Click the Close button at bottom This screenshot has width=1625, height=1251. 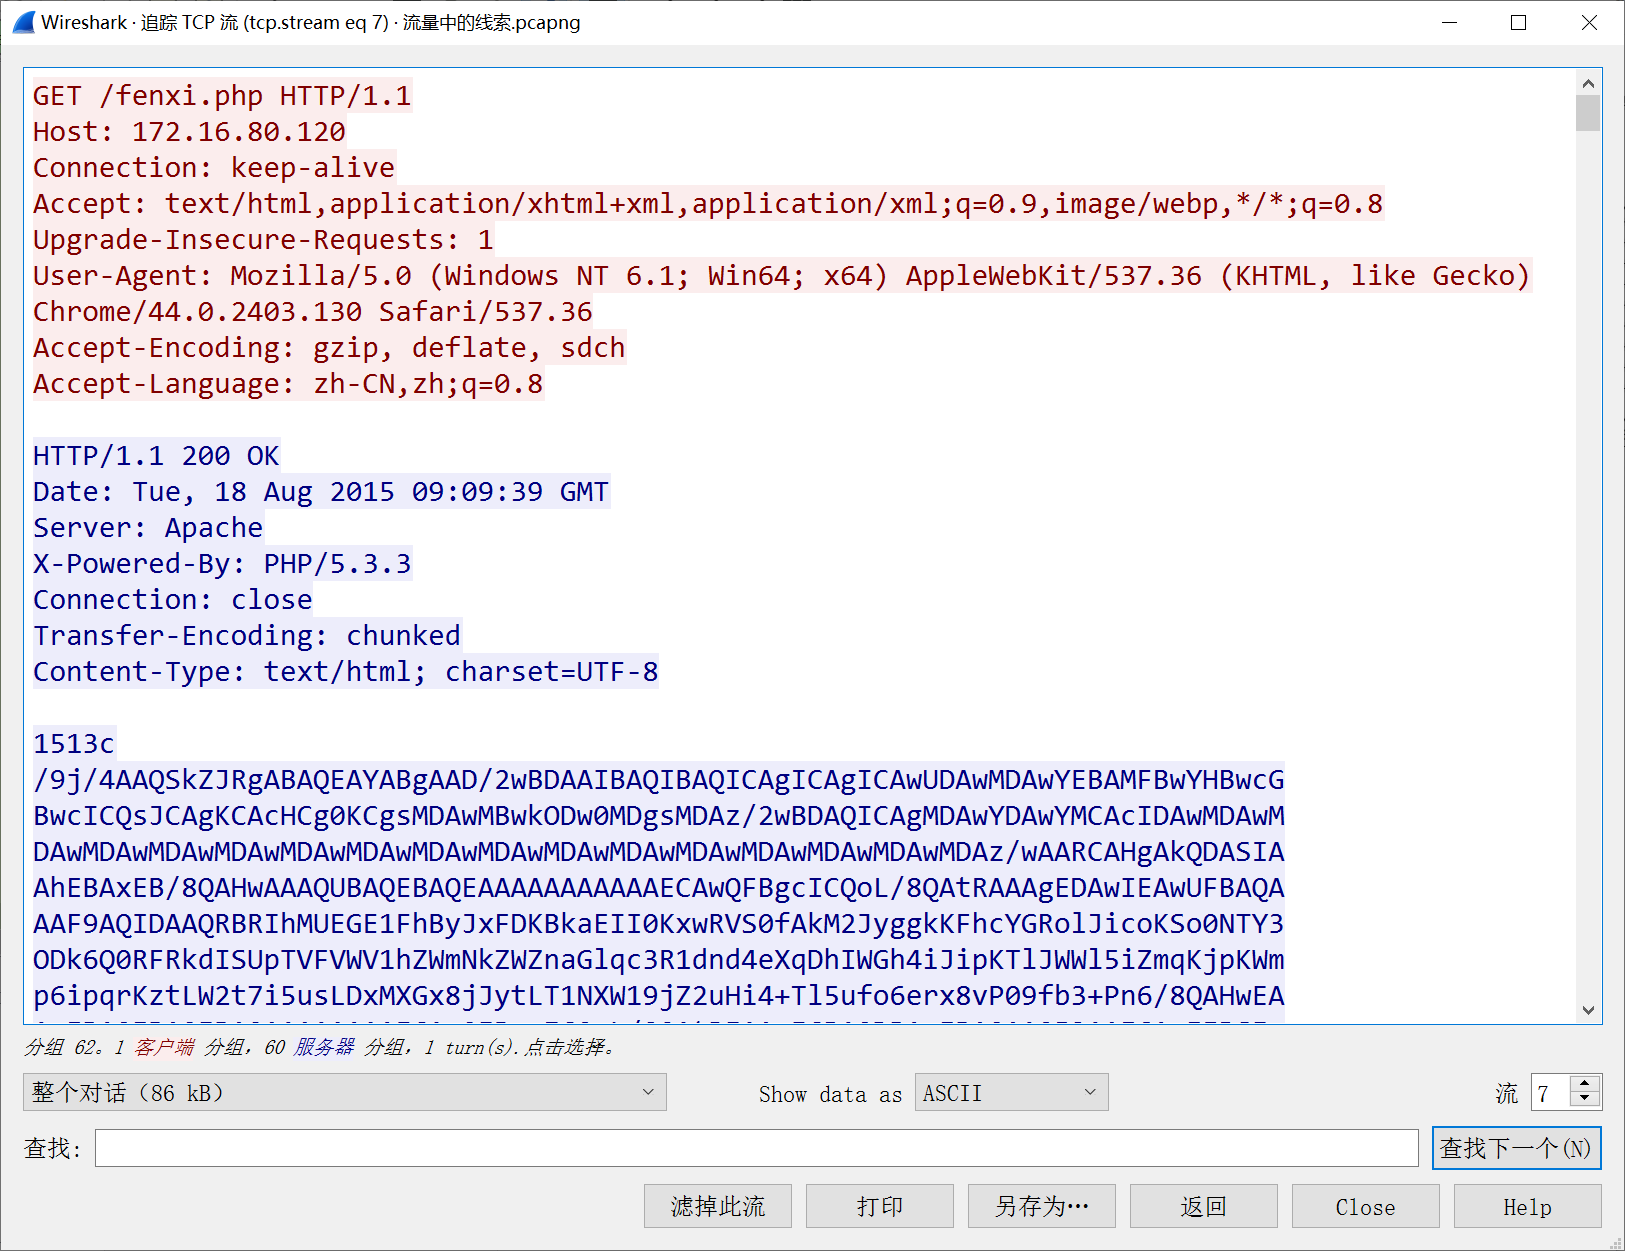tap(1366, 1207)
